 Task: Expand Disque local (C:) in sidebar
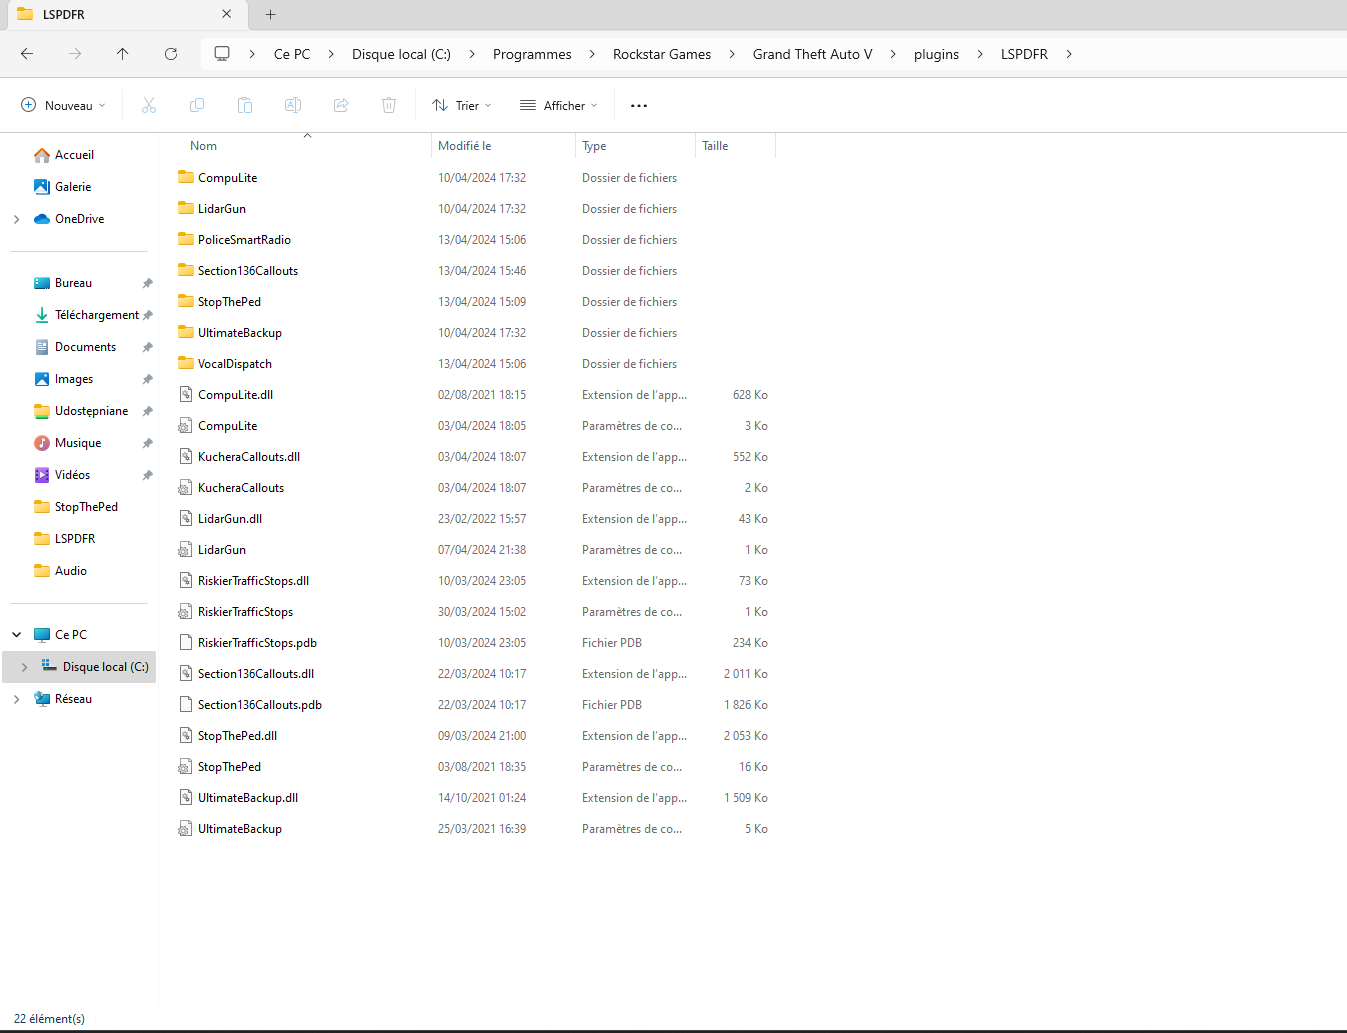(x=24, y=667)
